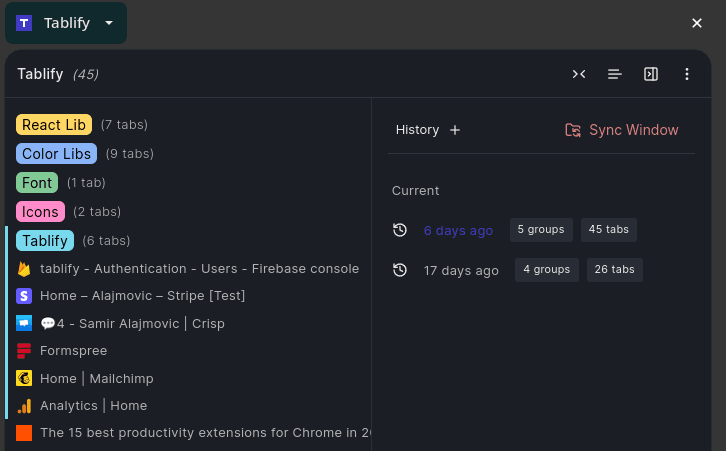Click the history clock icon for 17 days ago
Screen dimensions: 726x451
[x=400, y=270]
